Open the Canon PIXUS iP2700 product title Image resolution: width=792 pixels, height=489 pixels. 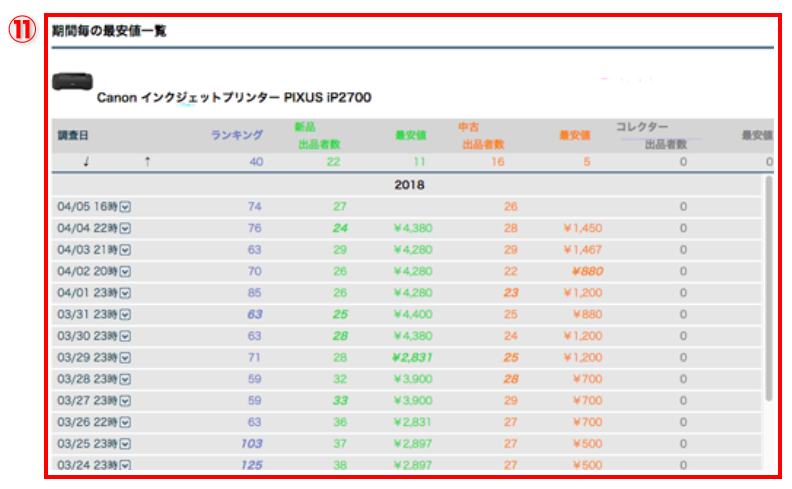(x=234, y=97)
